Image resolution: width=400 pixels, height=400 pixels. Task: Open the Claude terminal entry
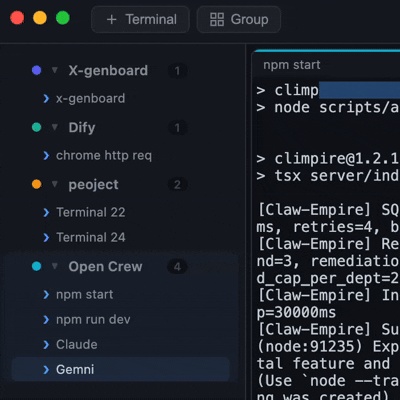click(120, 345)
